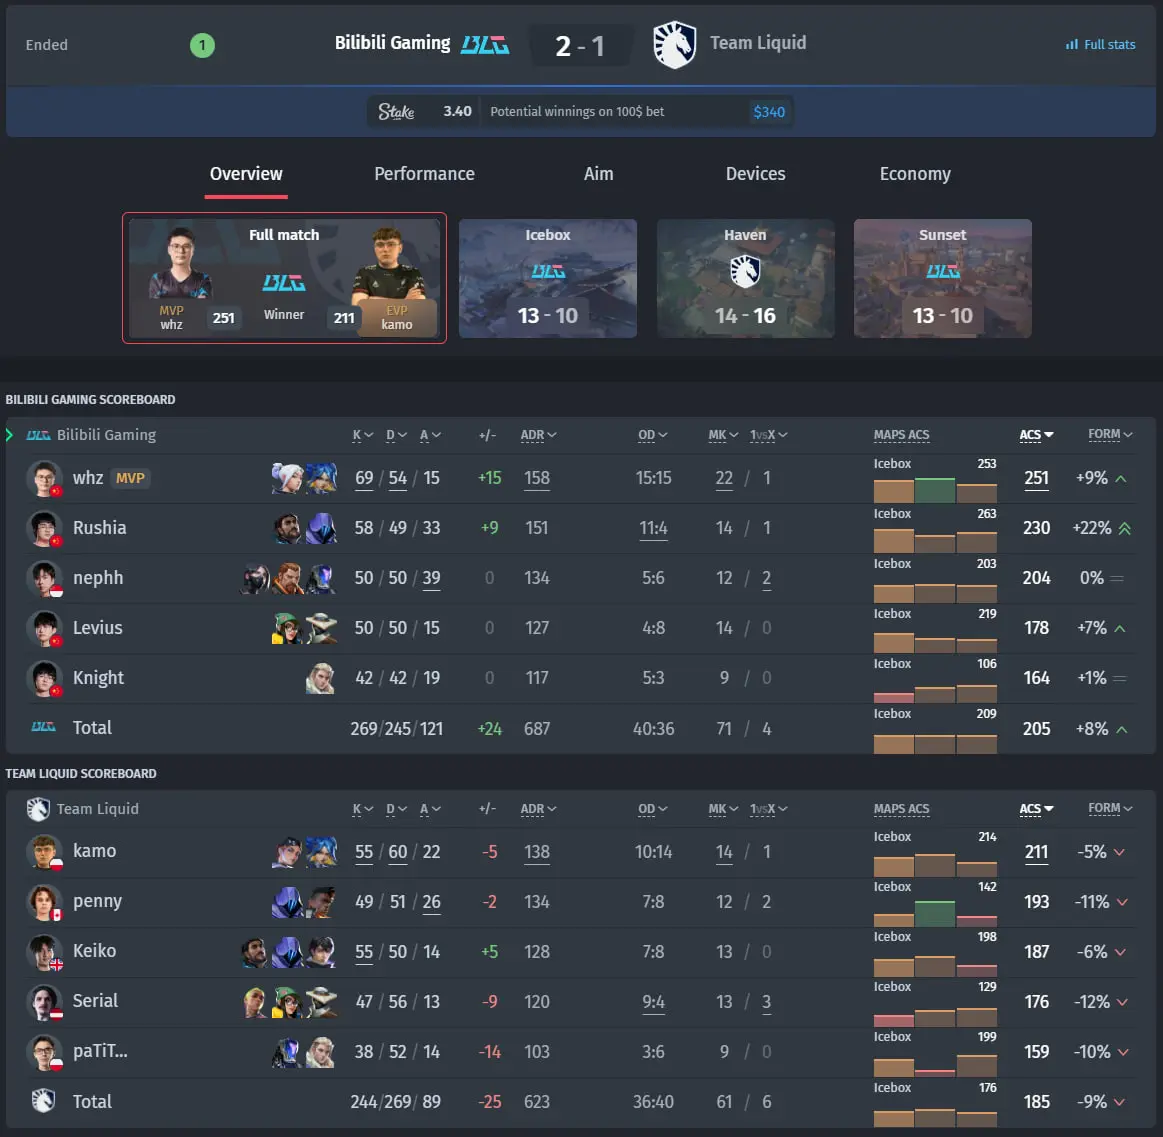Click the Bilibili Gaming team name in header
The width and height of the screenshot is (1163, 1137).
[392, 43]
